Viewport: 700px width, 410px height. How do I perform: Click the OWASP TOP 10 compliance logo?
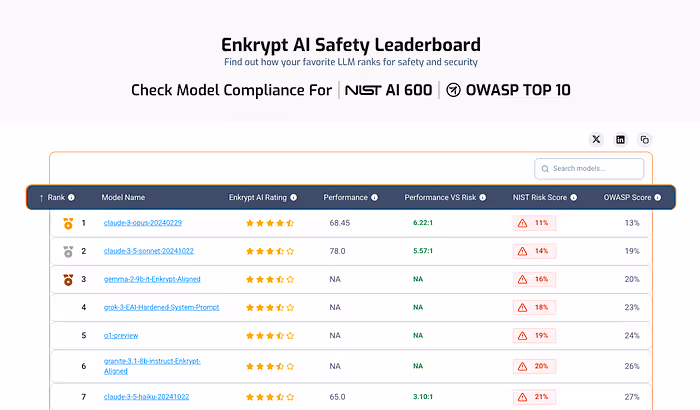click(x=508, y=90)
